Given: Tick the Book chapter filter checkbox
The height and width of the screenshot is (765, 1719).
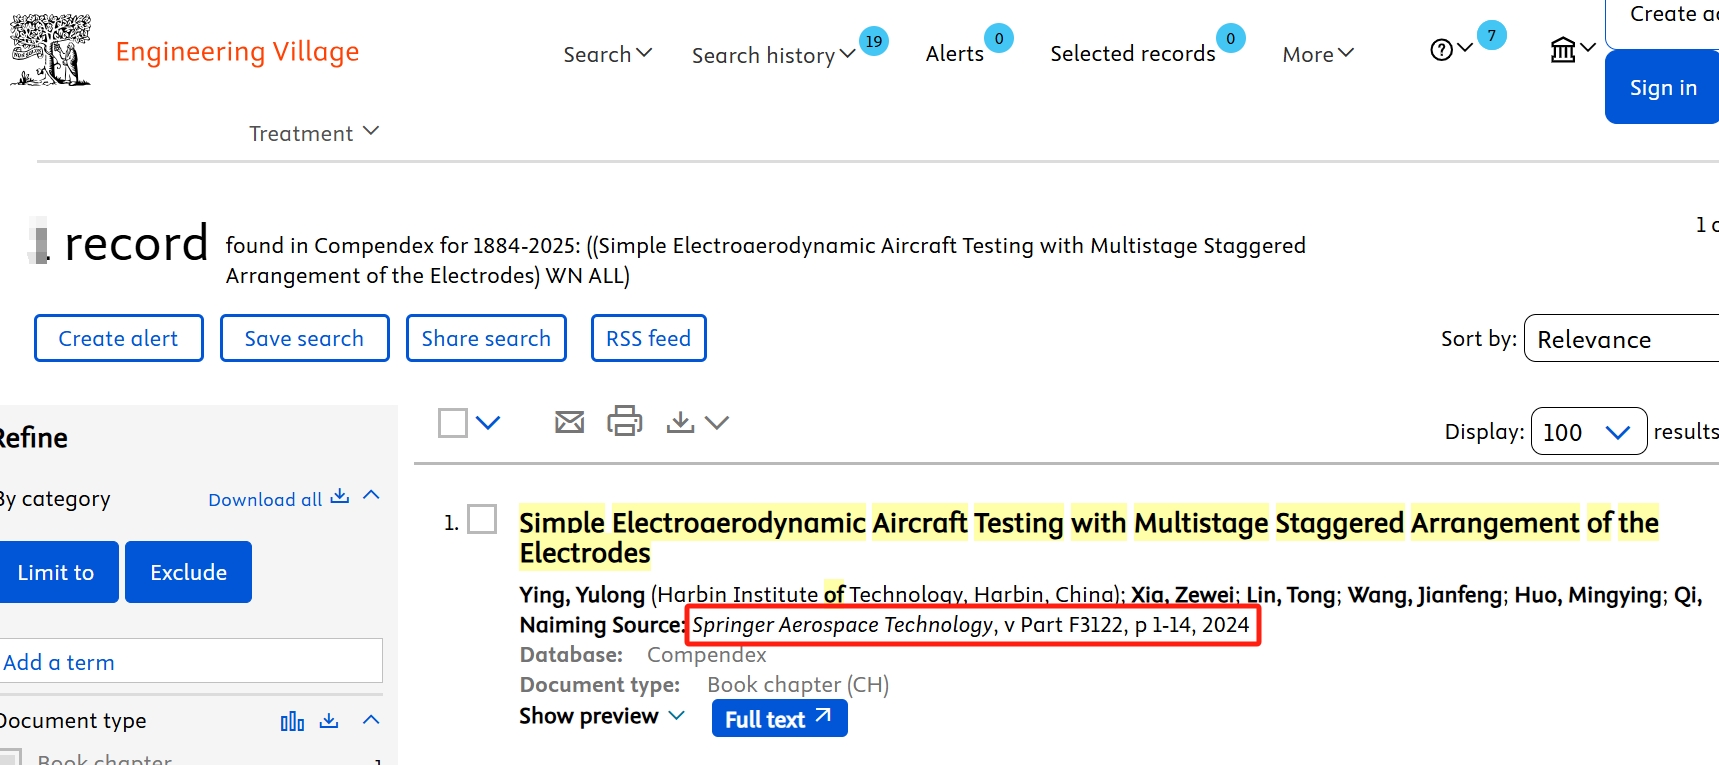Looking at the screenshot, I should [x=11, y=757].
